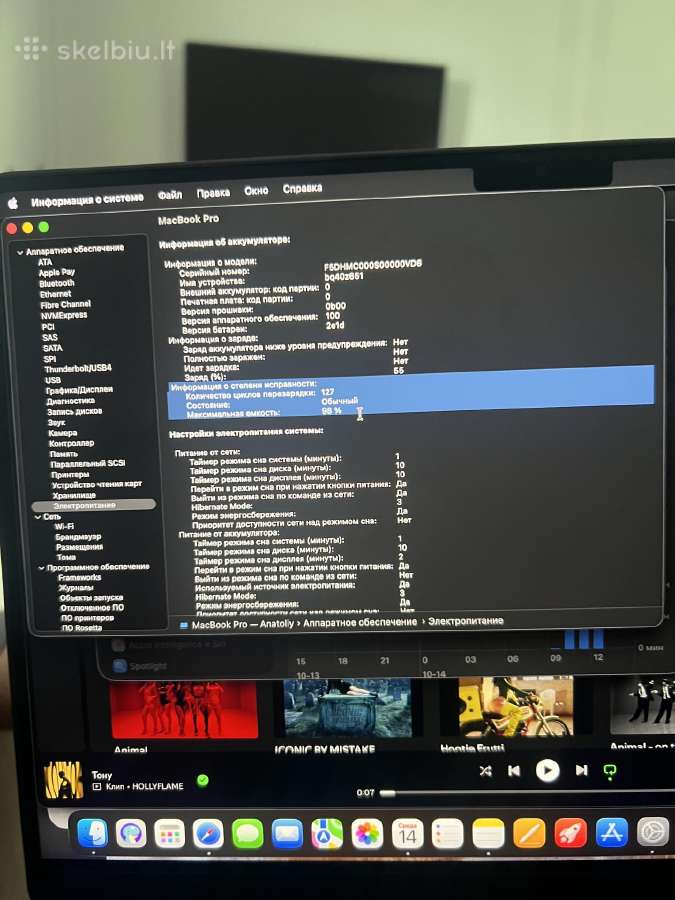Screen dimensions: 675x900
Task: Select ATA in the sidebar
Action: pos(45,262)
